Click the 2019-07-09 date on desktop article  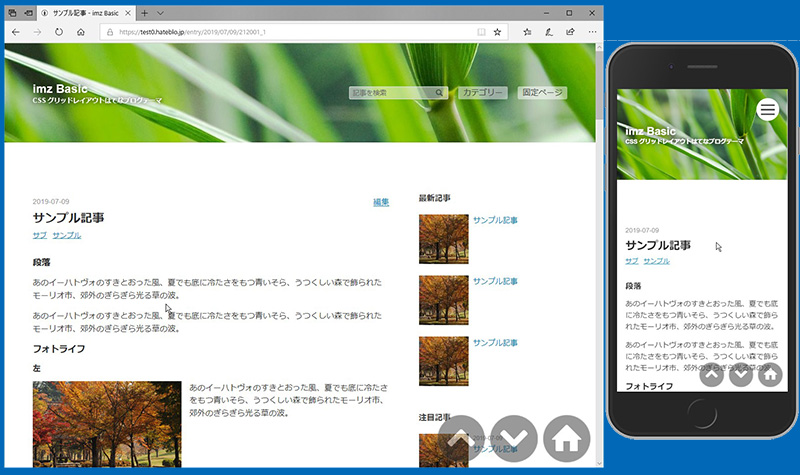point(51,202)
